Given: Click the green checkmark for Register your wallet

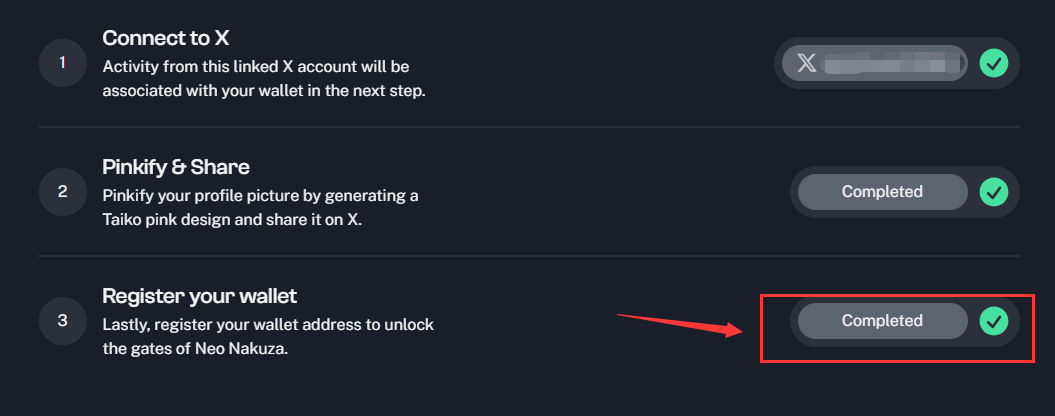Looking at the screenshot, I should 993,321.
